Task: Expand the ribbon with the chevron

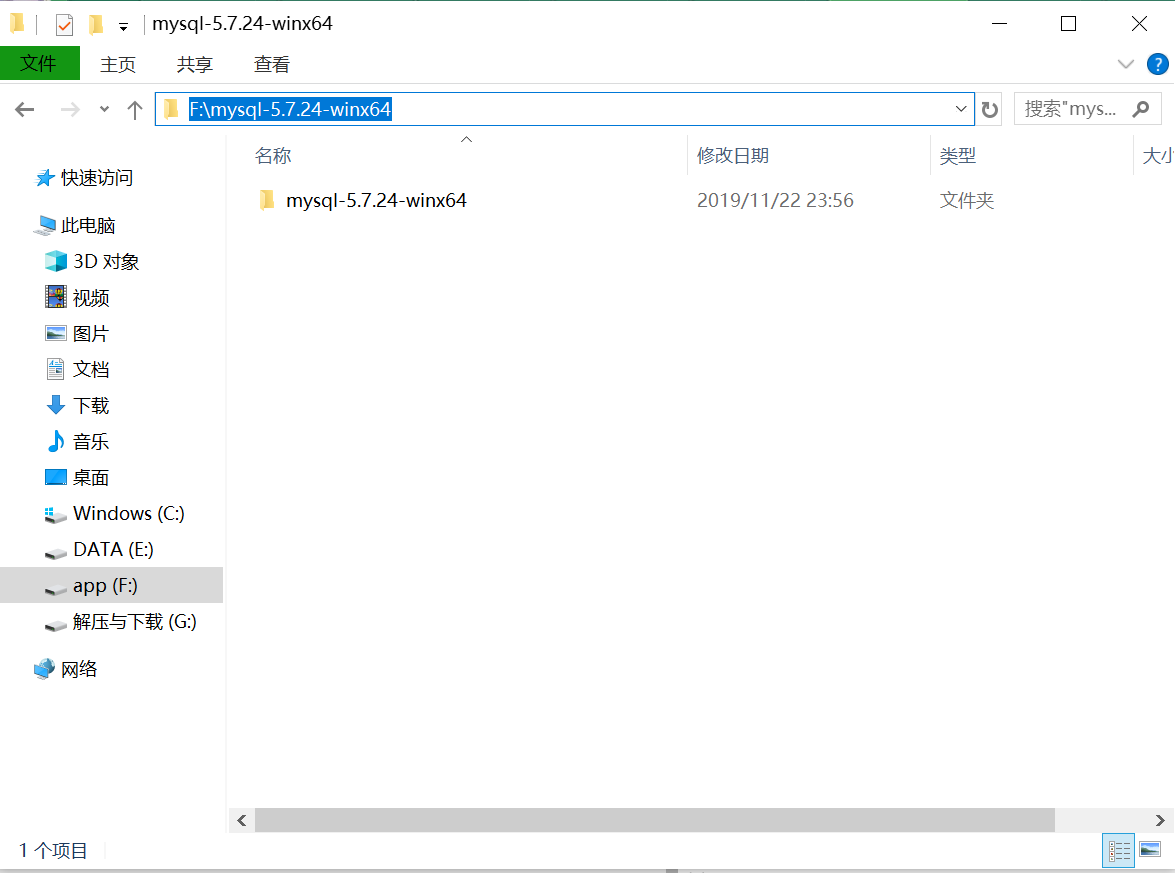Action: pos(1126,64)
